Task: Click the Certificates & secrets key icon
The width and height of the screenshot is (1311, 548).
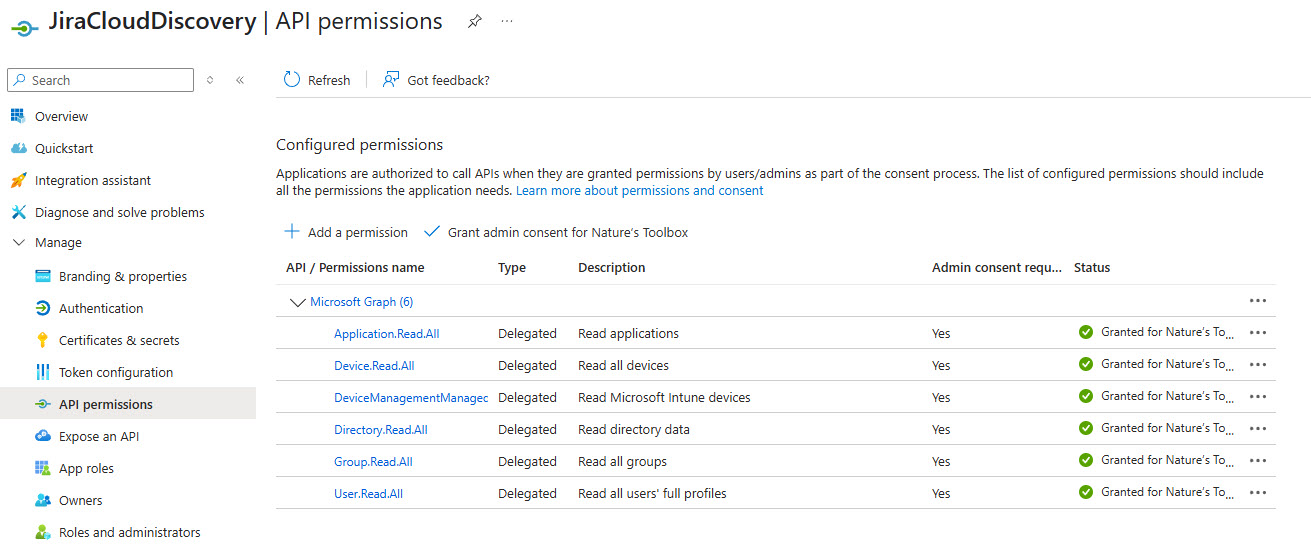Action: tap(42, 340)
